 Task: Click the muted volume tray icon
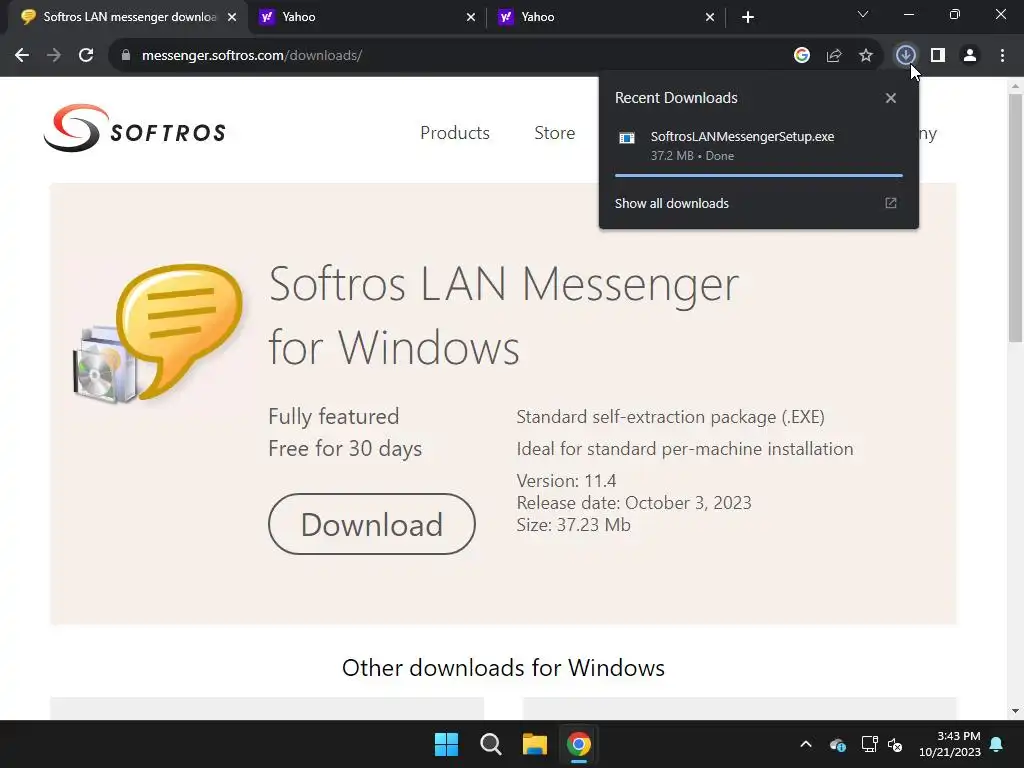895,744
